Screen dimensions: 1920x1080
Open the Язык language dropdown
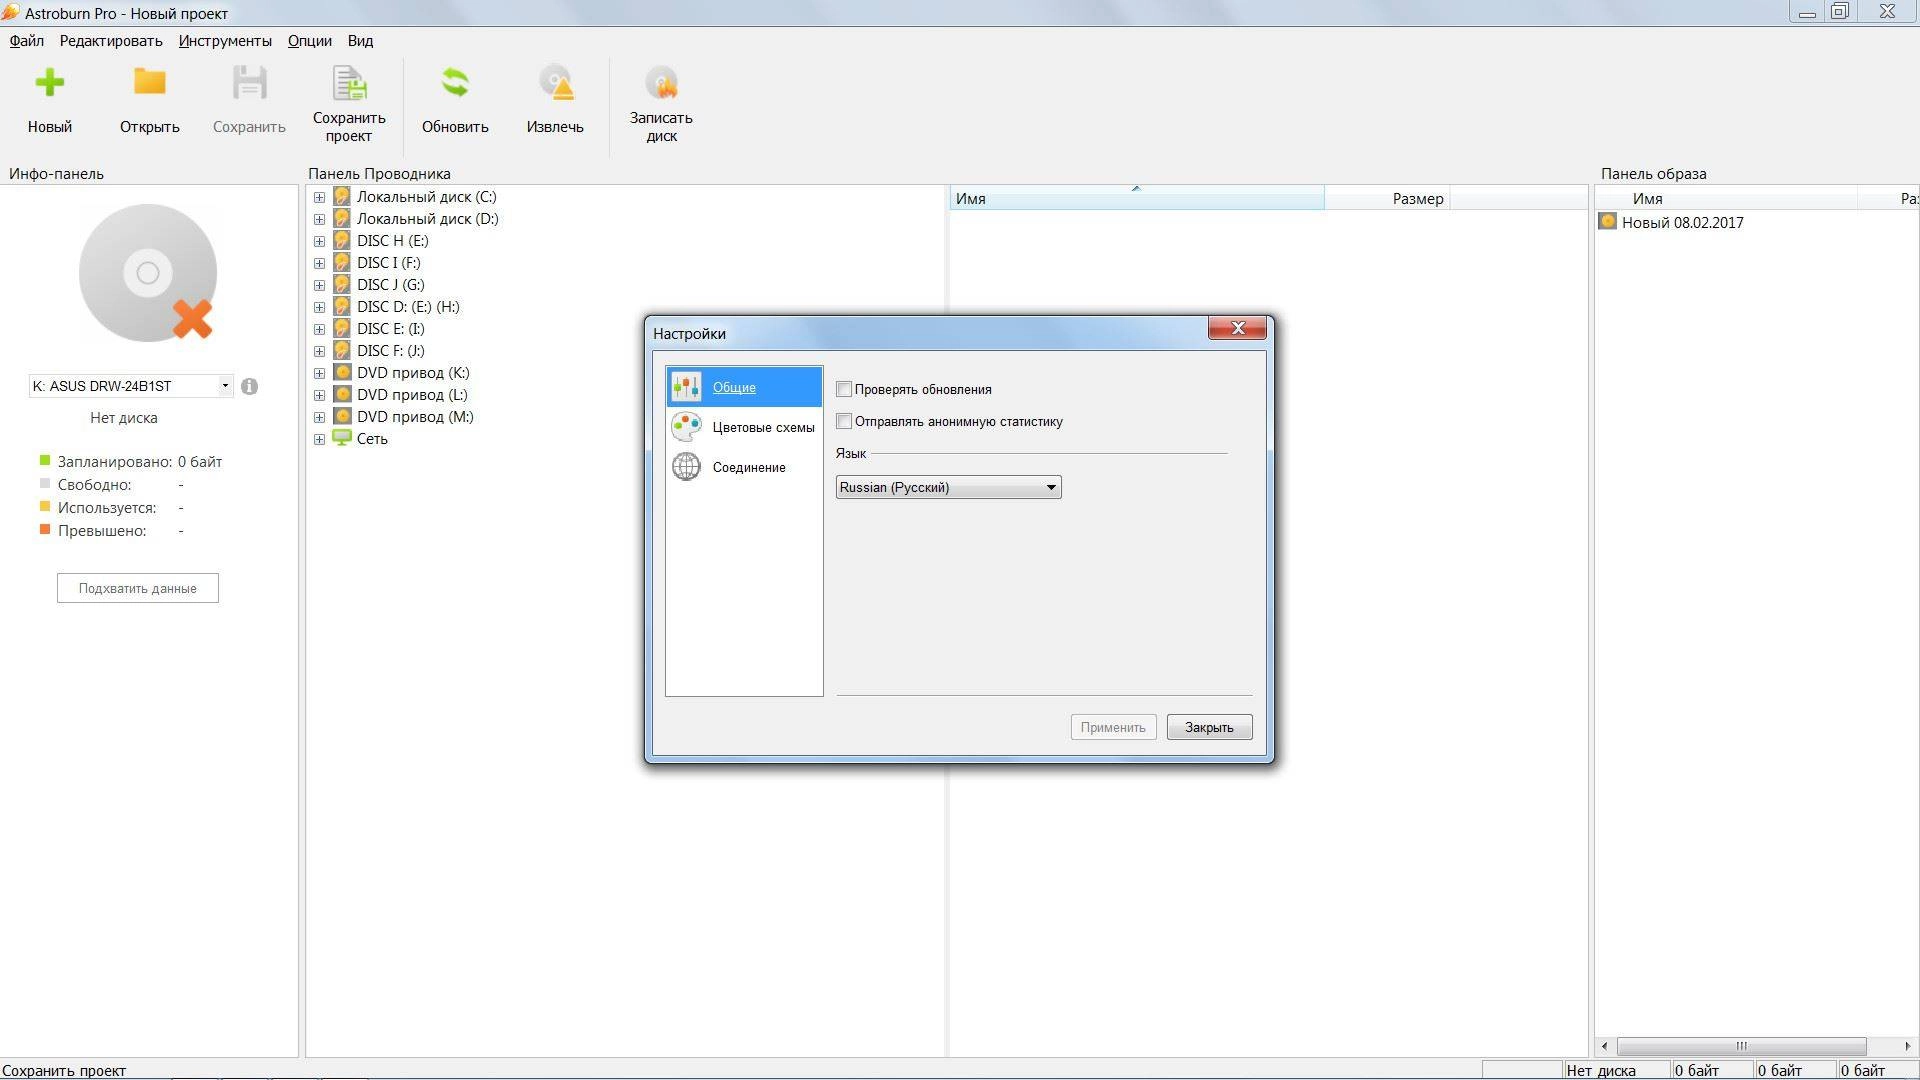[948, 487]
